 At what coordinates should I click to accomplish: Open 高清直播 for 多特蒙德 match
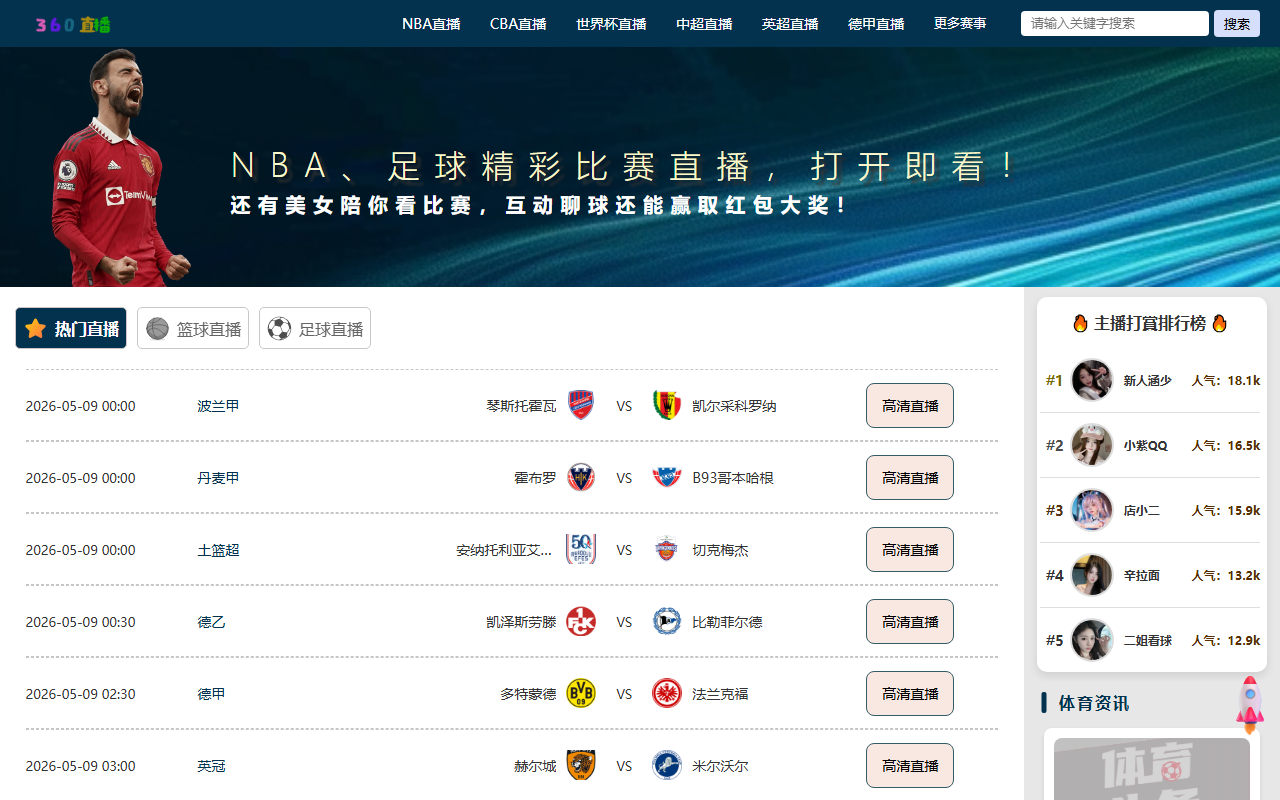click(910, 693)
